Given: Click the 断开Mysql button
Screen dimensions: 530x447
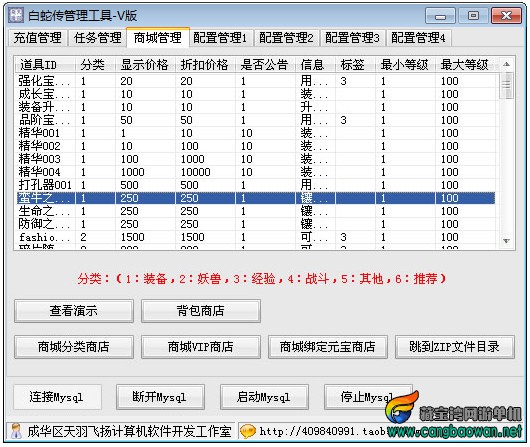Looking at the screenshot, I should coord(160,397).
